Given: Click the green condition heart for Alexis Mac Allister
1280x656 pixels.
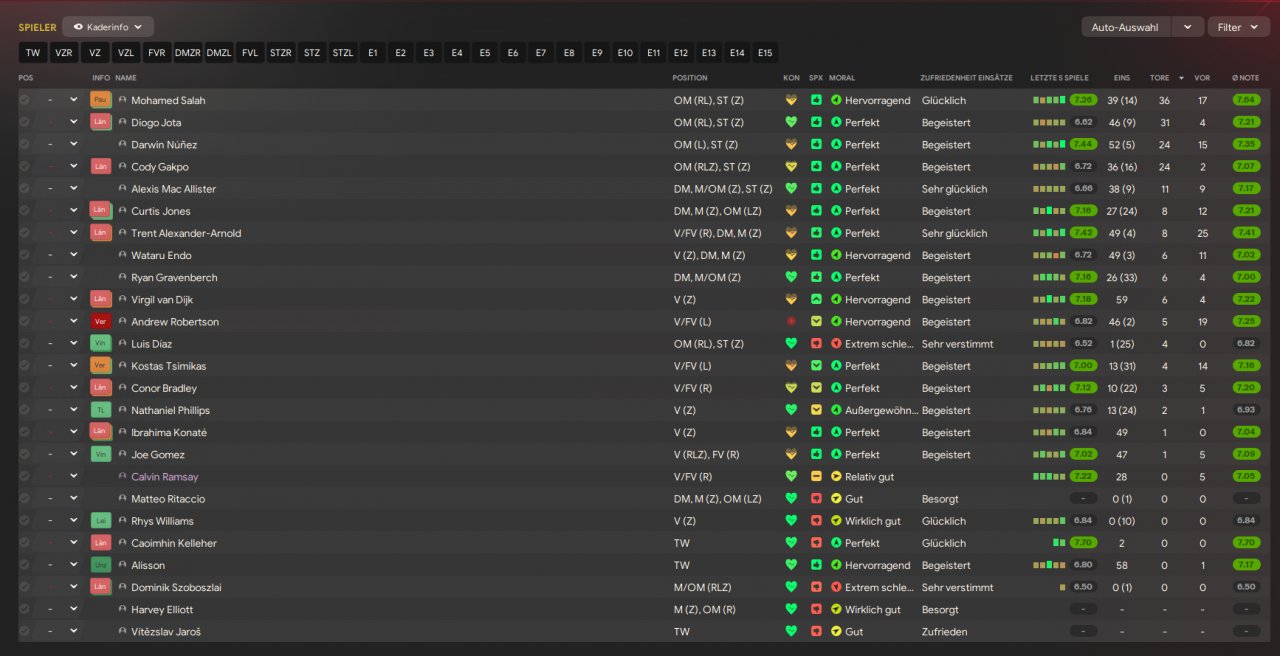Looking at the screenshot, I should pyautogui.click(x=791, y=189).
